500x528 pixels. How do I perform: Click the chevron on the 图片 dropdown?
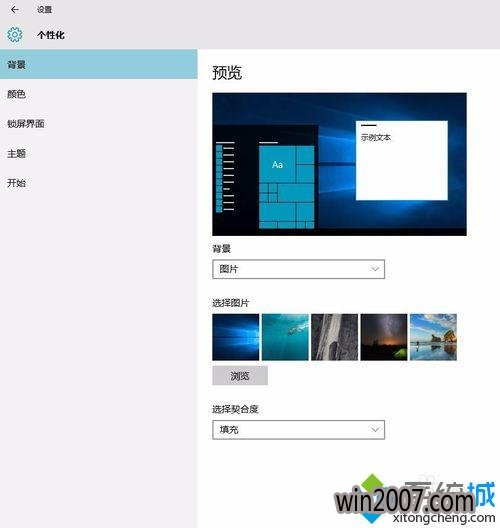(375, 269)
